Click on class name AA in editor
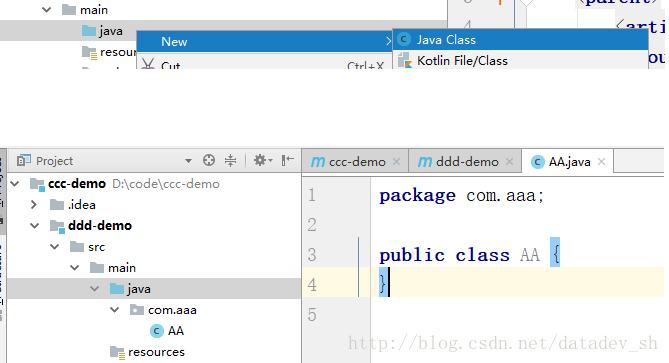Screen dimensions: 669x363 529,255
